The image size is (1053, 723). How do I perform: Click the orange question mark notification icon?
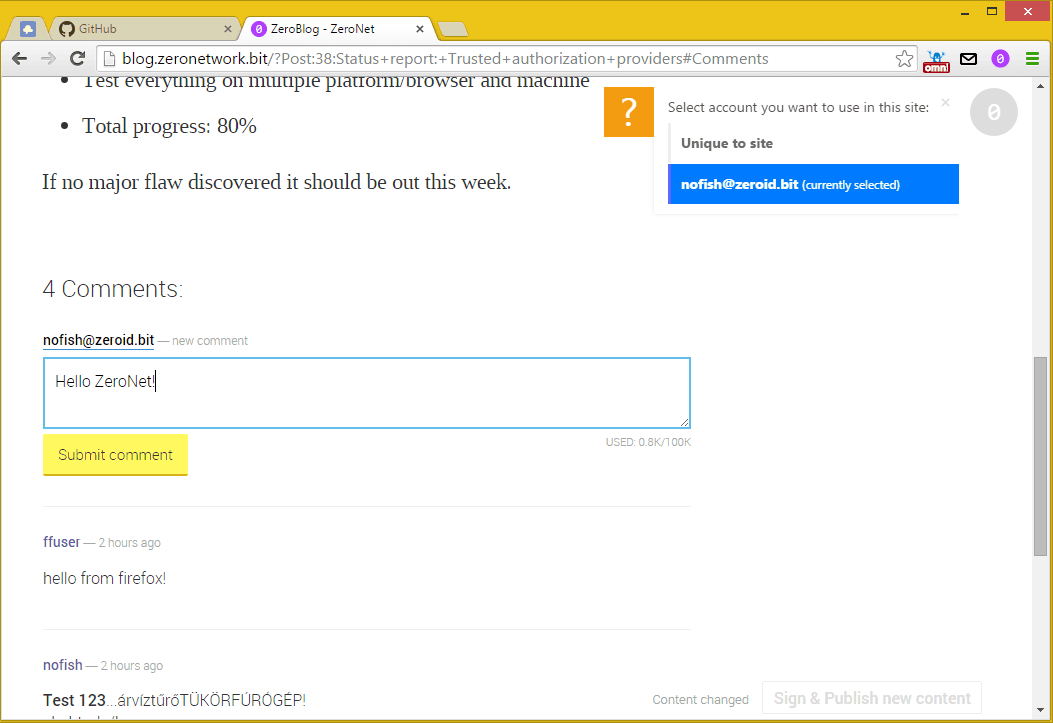click(629, 112)
